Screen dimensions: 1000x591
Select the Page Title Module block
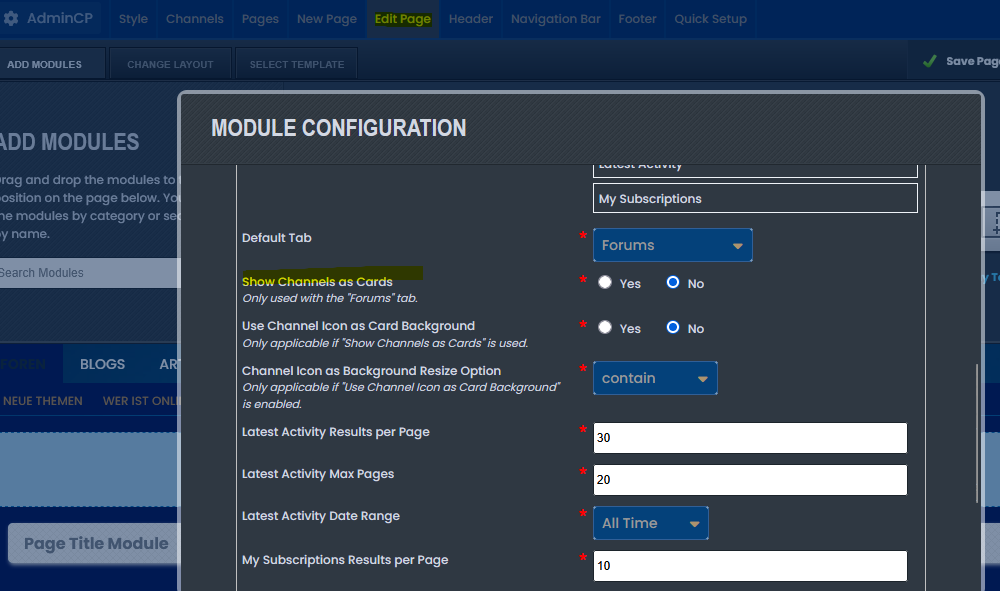click(96, 543)
